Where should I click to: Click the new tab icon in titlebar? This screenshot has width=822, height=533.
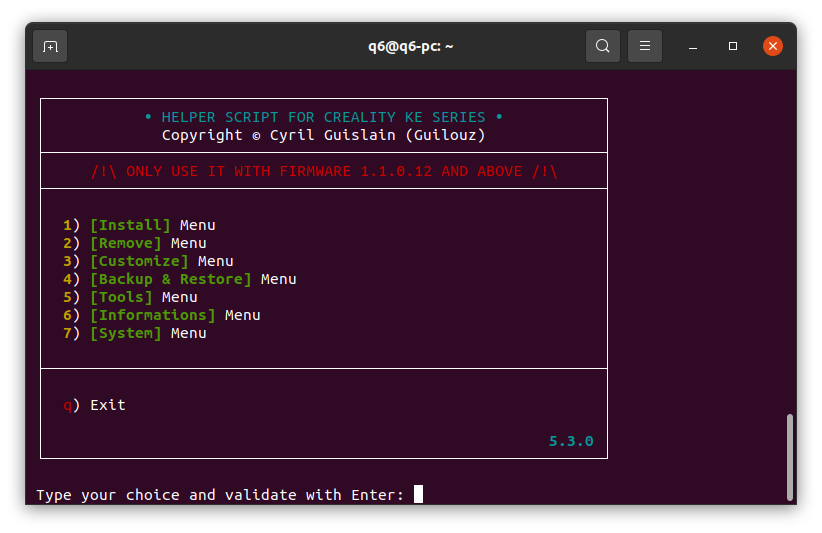50,46
